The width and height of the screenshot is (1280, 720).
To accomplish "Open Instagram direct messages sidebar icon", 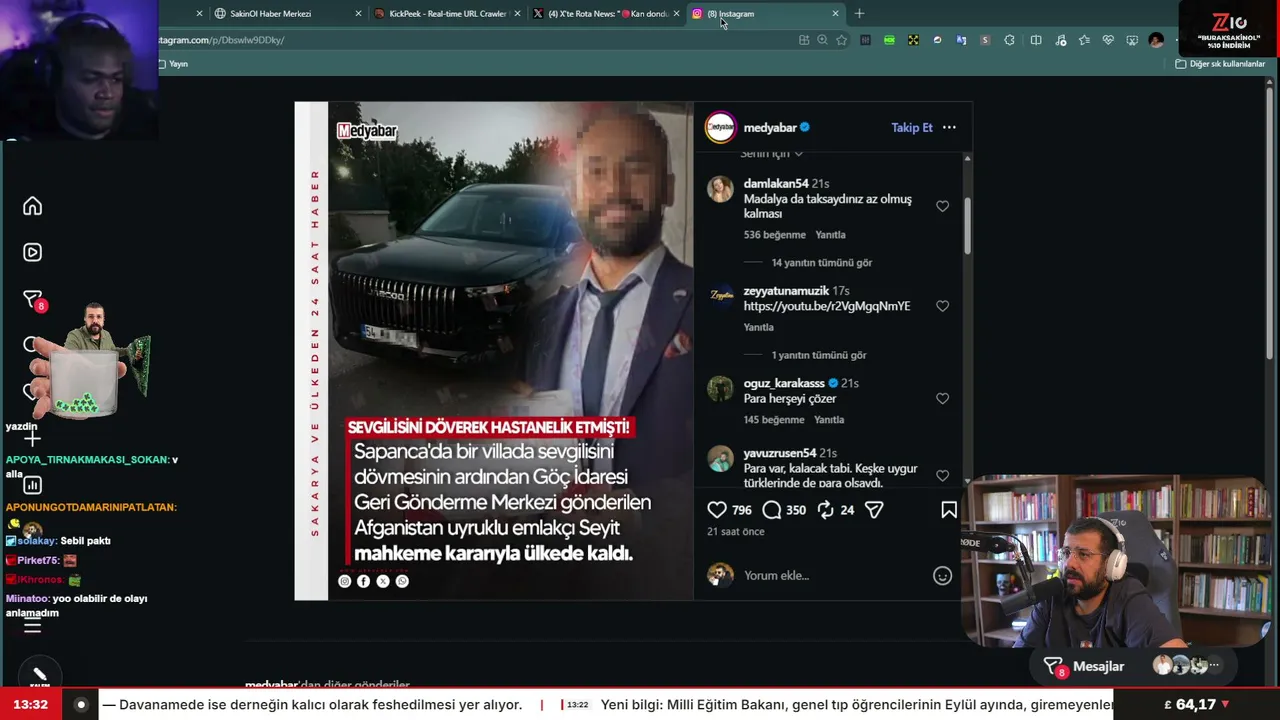I will [x=33, y=300].
